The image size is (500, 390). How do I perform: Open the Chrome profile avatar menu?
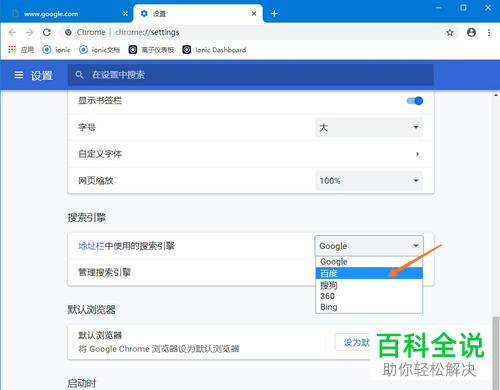click(x=471, y=32)
